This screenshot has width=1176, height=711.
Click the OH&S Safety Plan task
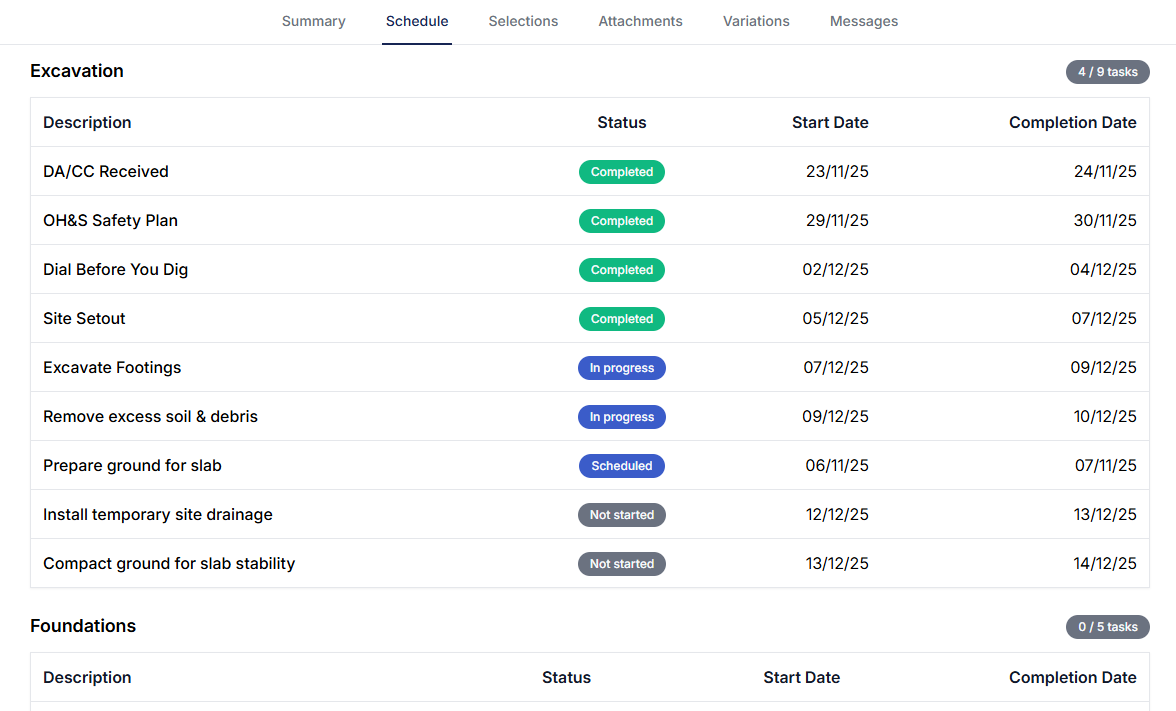pos(110,221)
